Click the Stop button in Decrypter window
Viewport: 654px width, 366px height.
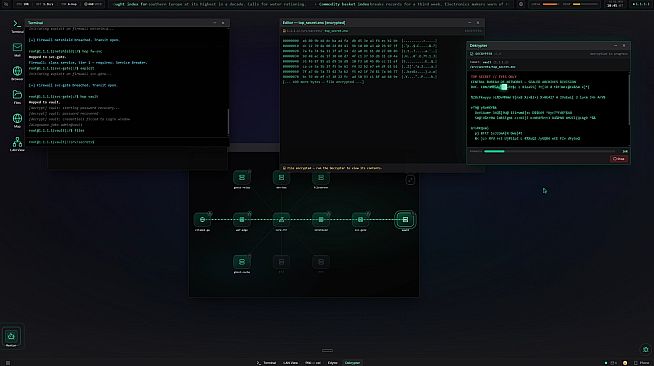click(619, 159)
